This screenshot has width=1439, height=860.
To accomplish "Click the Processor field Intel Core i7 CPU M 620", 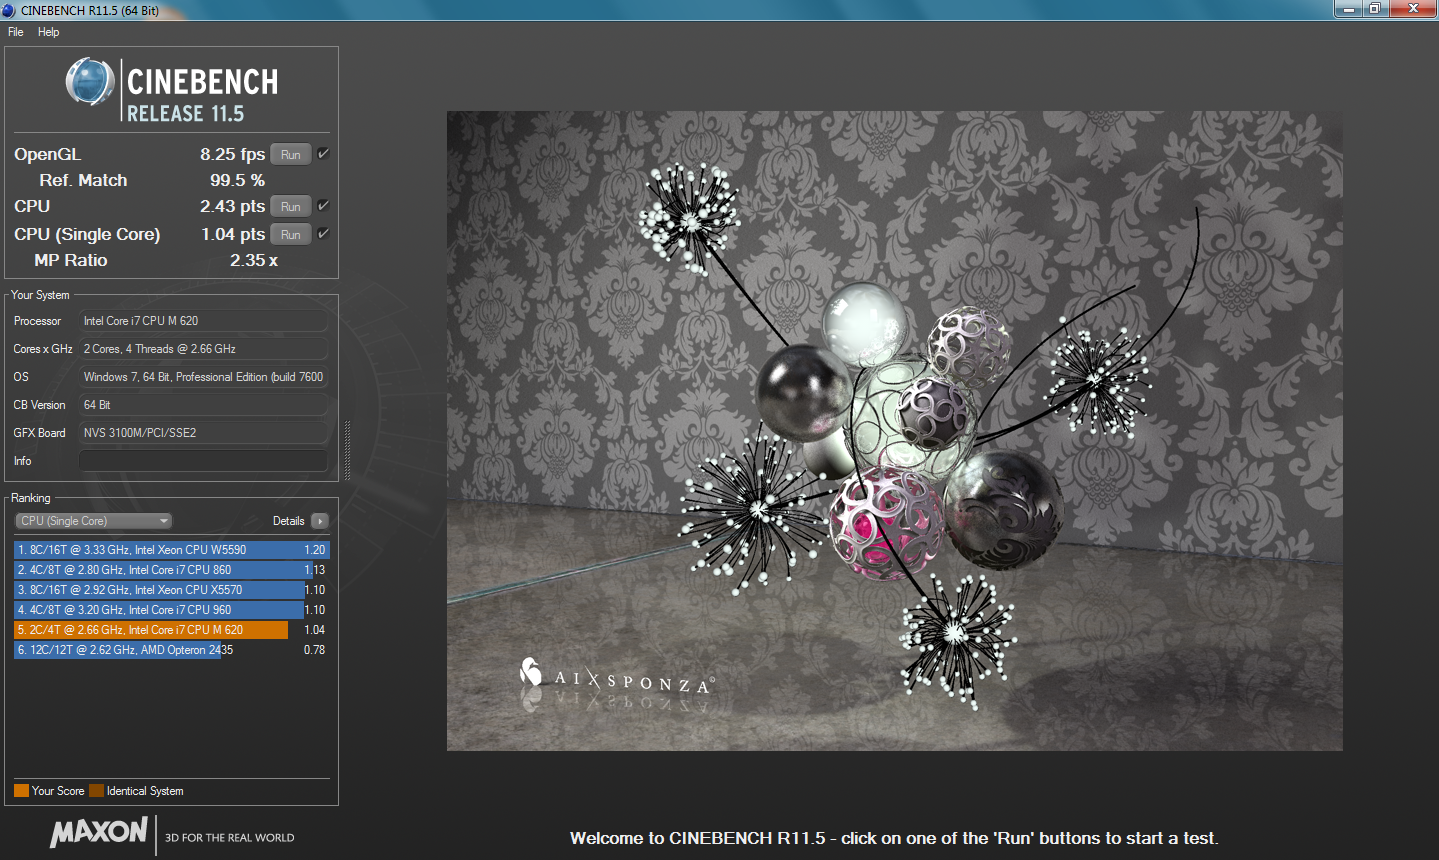I will click(203, 321).
